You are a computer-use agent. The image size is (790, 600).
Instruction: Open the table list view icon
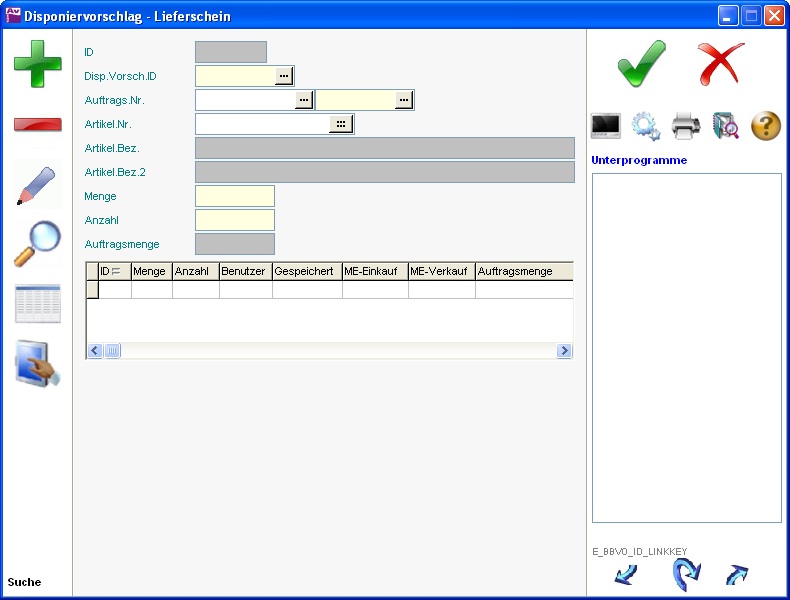pos(37,304)
